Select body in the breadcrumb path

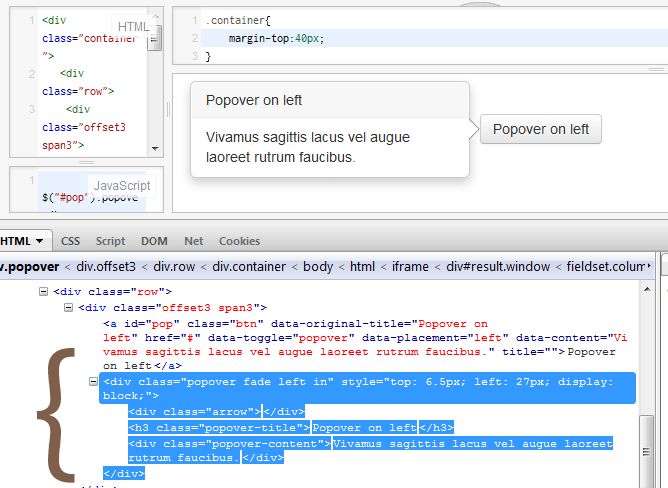[318, 267]
